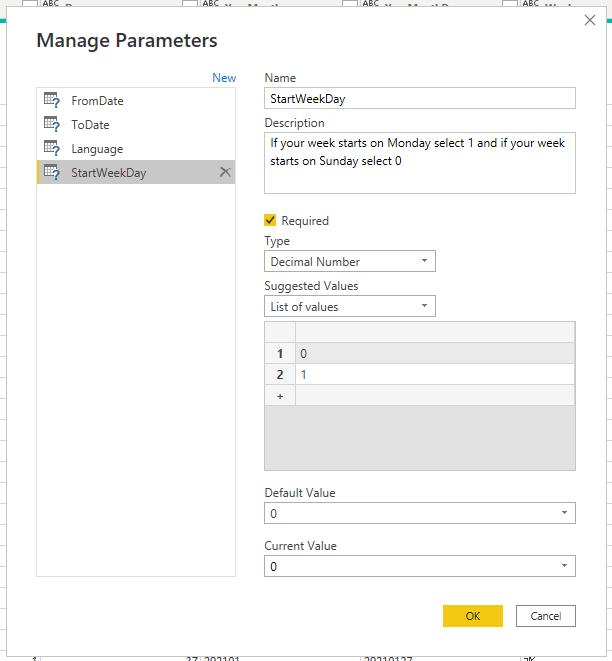This screenshot has height=661, width=612.
Task: Confirm with the OK button
Action: click(473, 616)
